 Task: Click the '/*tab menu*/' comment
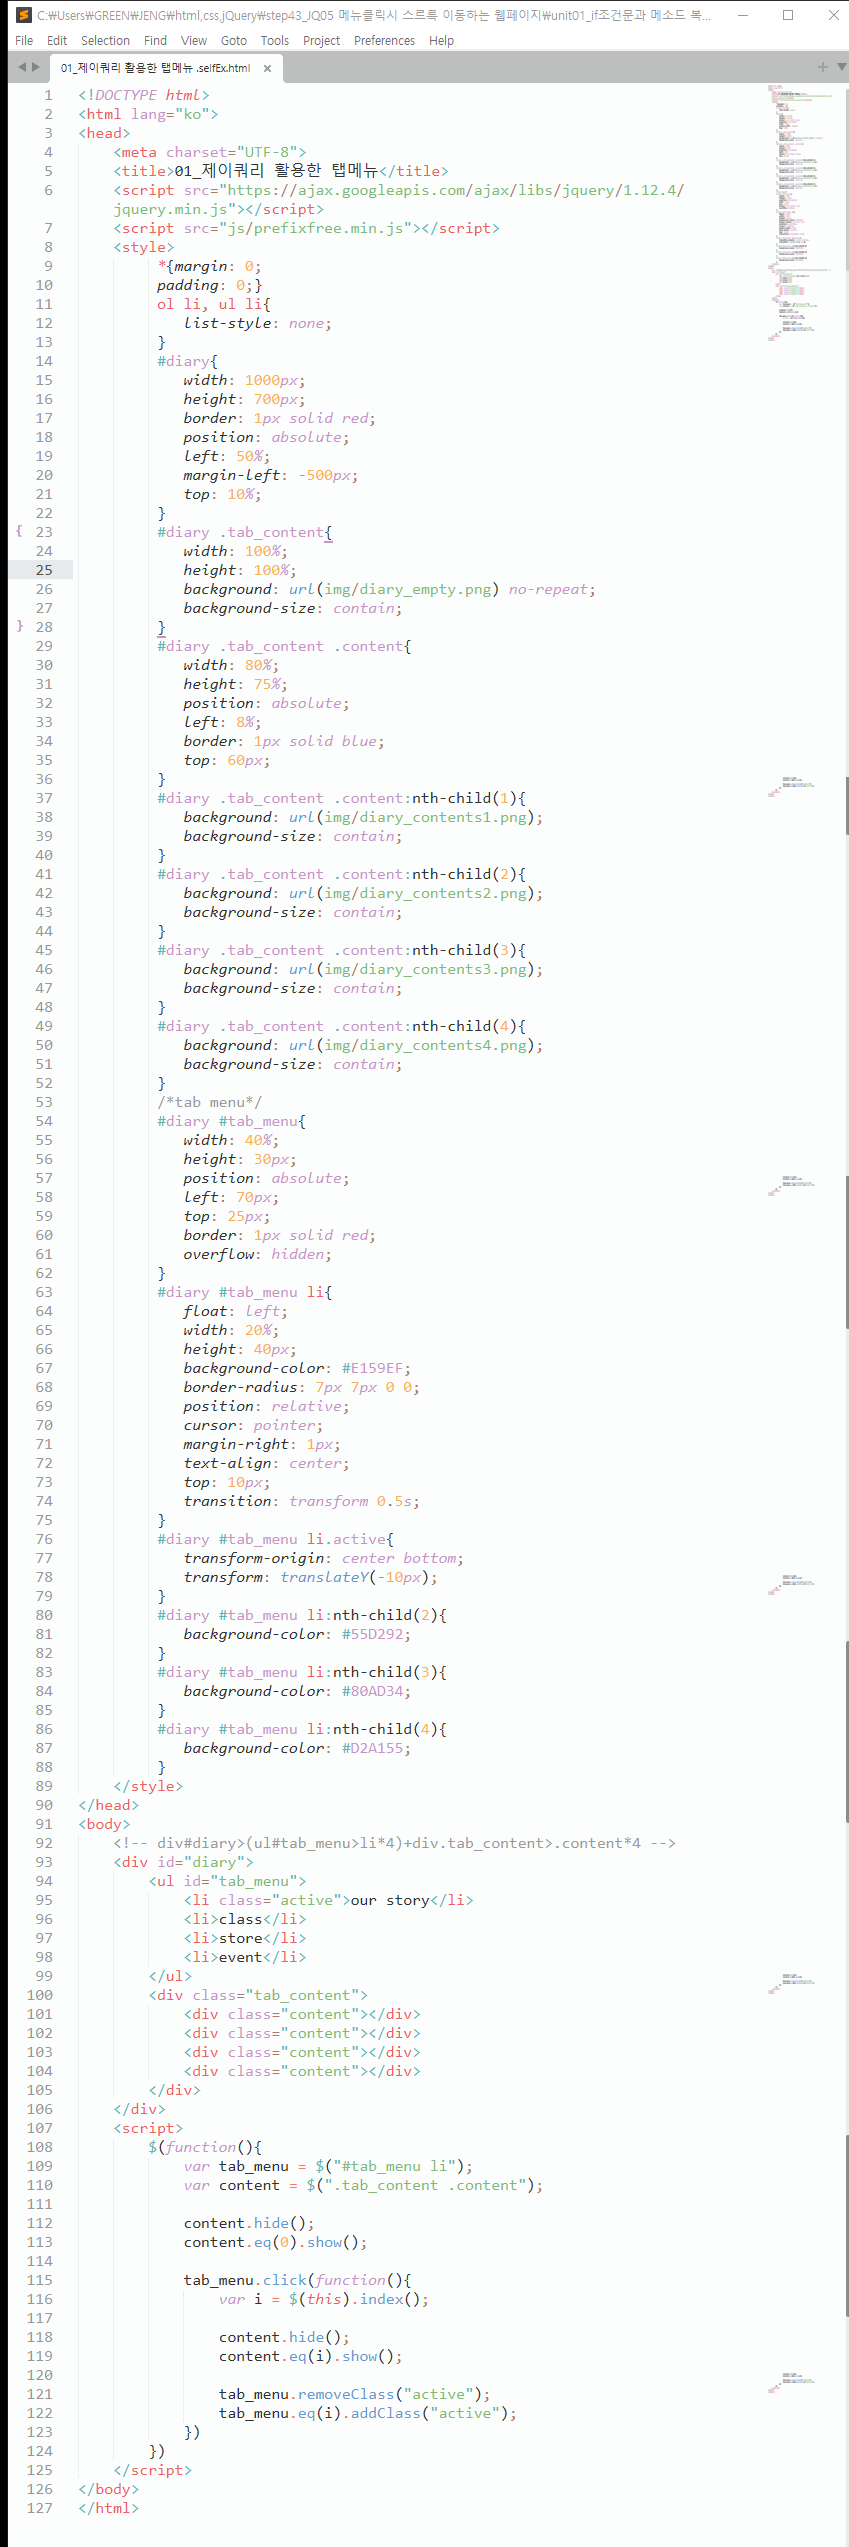pyautogui.click(x=209, y=1102)
